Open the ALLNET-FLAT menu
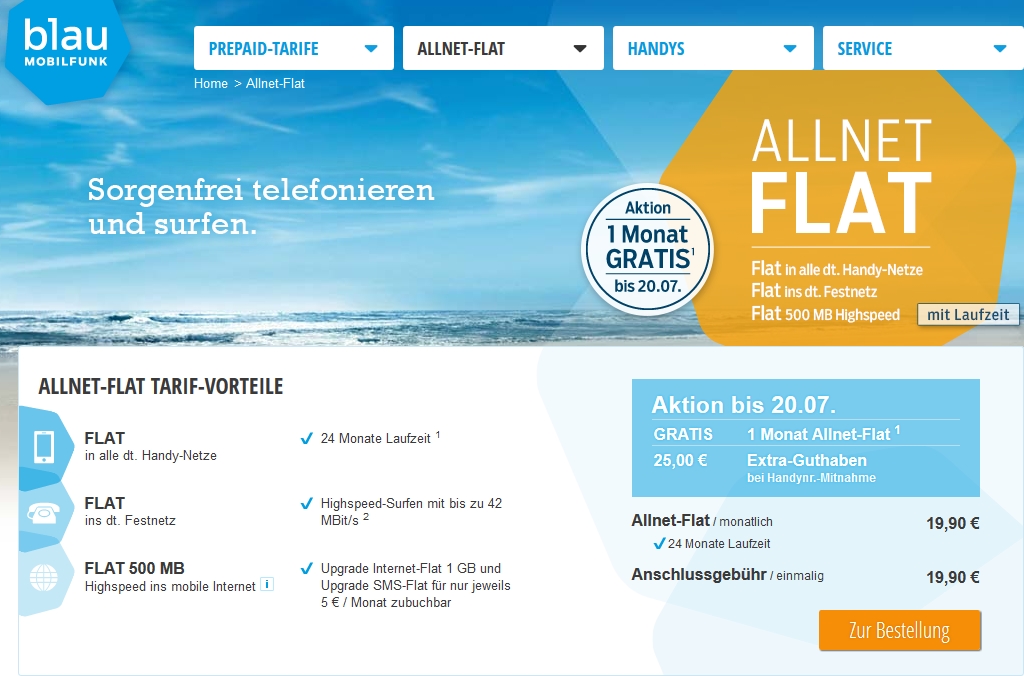1024x676 pixels. point(503,48)
